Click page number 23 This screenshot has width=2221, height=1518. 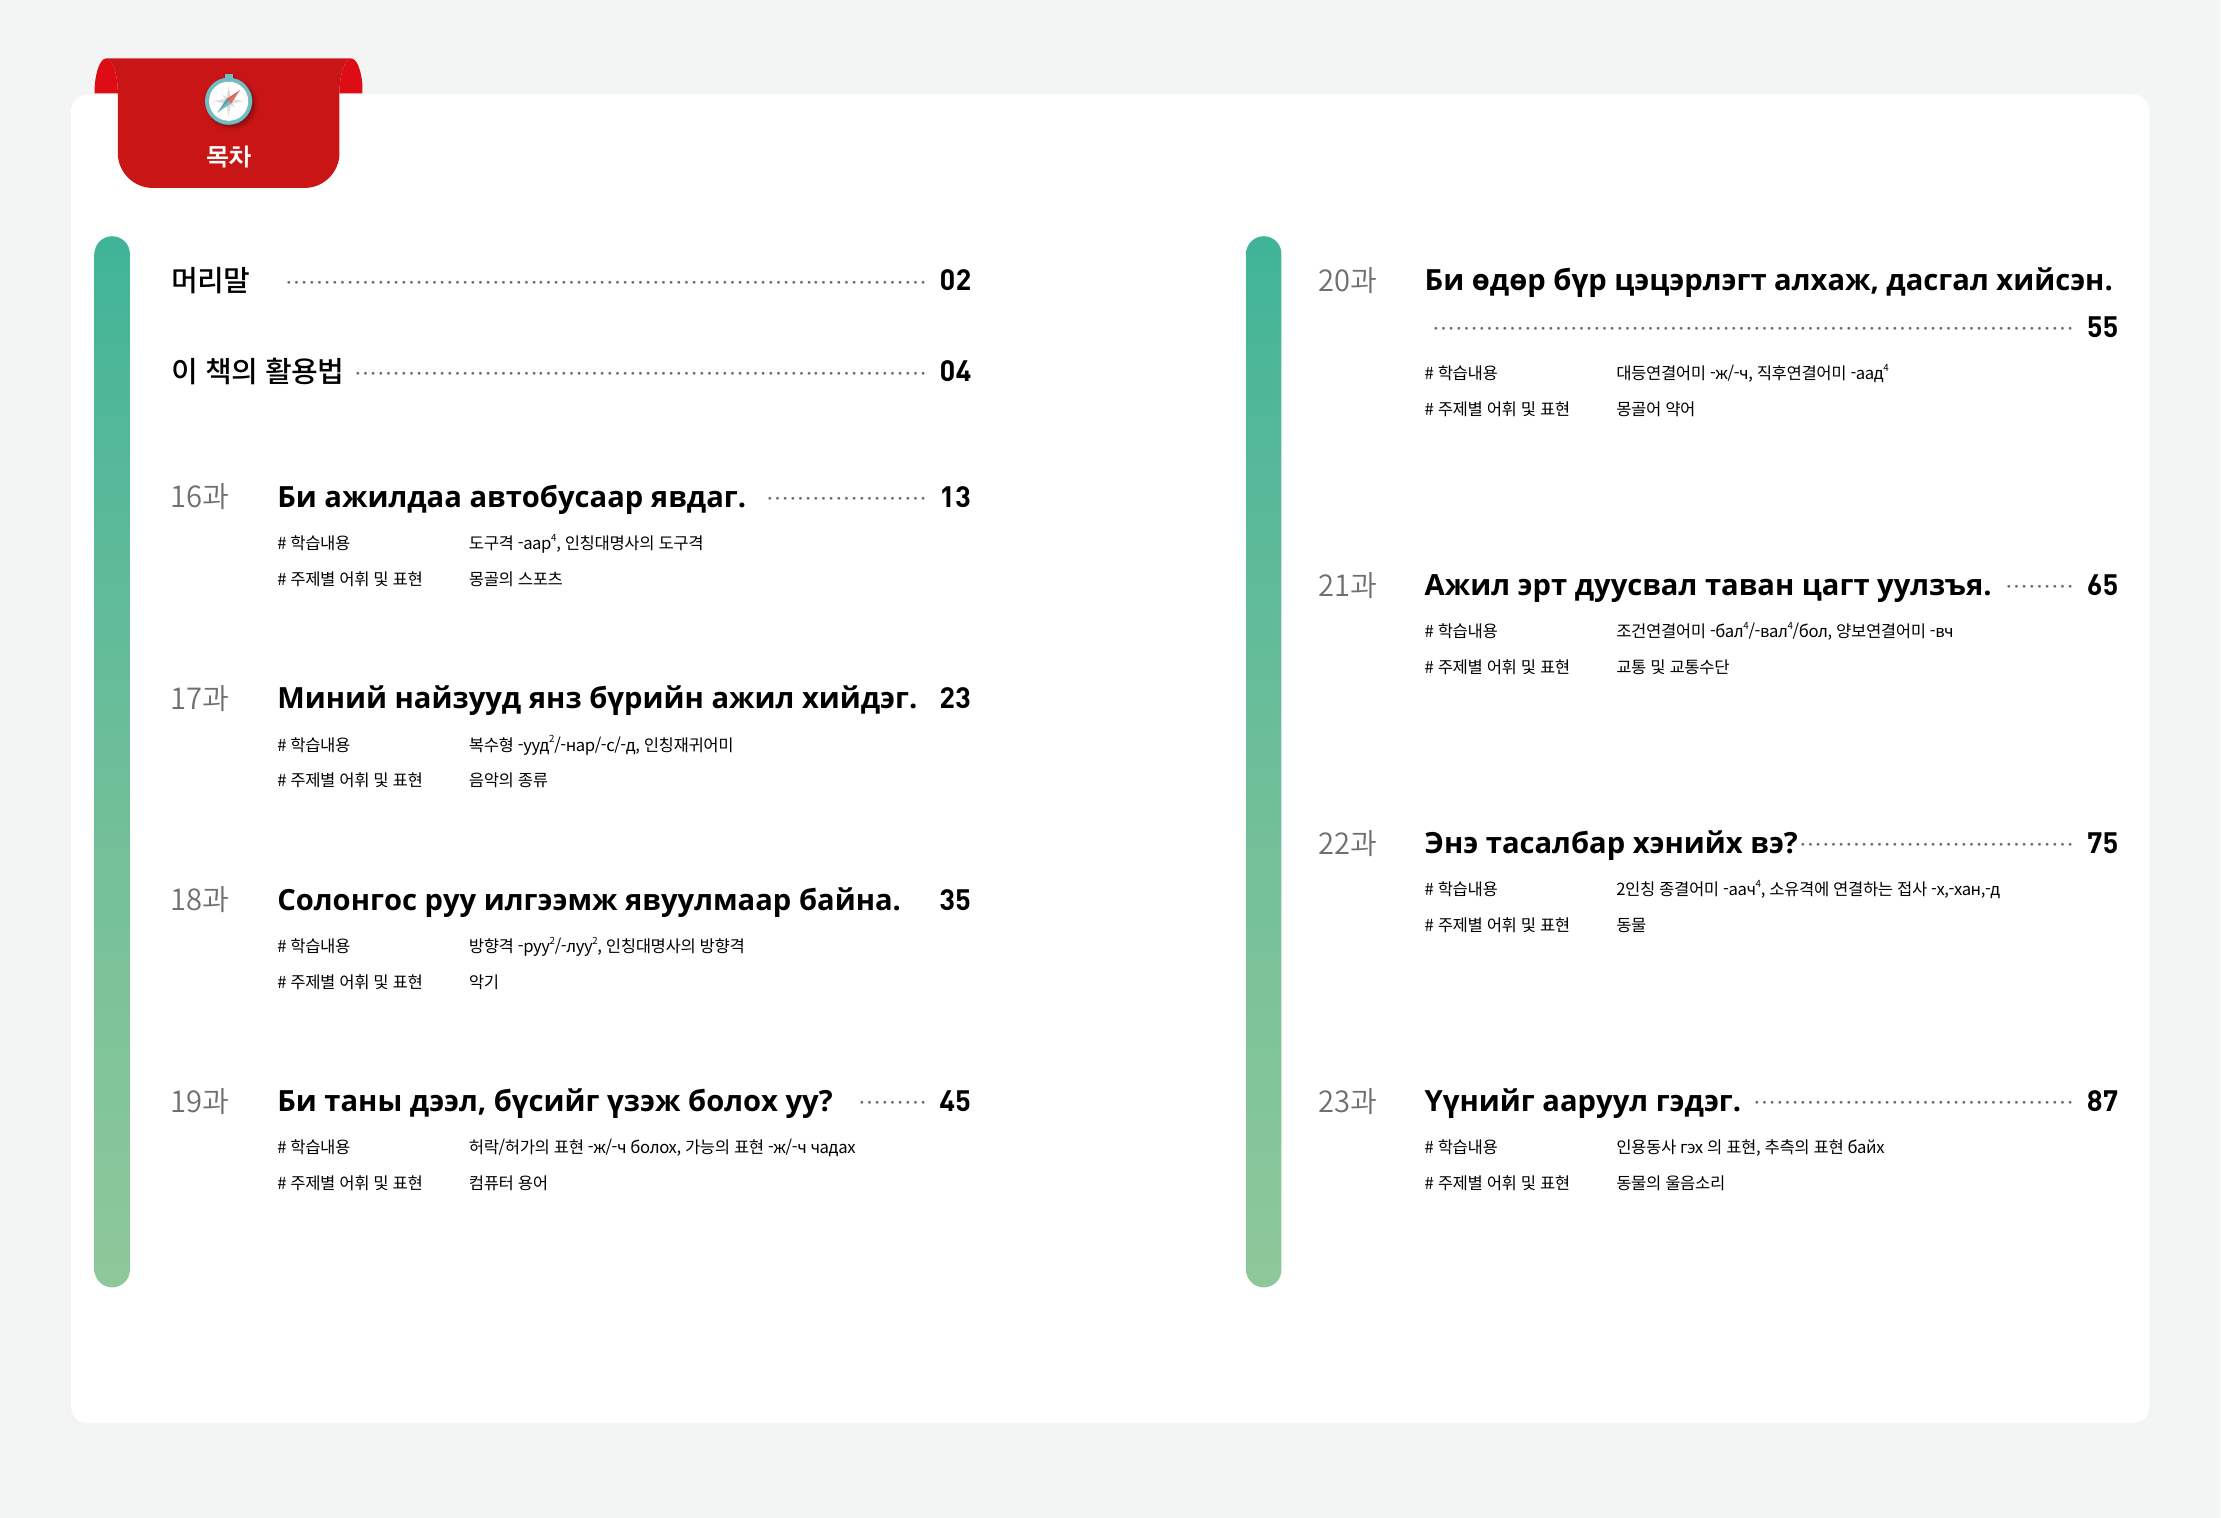tap(954, 698)
